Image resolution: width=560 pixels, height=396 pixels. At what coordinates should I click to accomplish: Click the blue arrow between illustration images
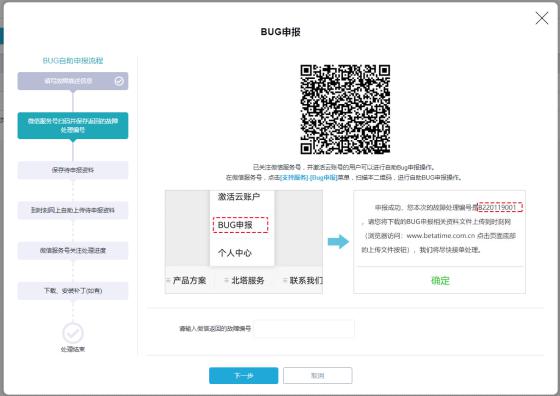[338, 242]
